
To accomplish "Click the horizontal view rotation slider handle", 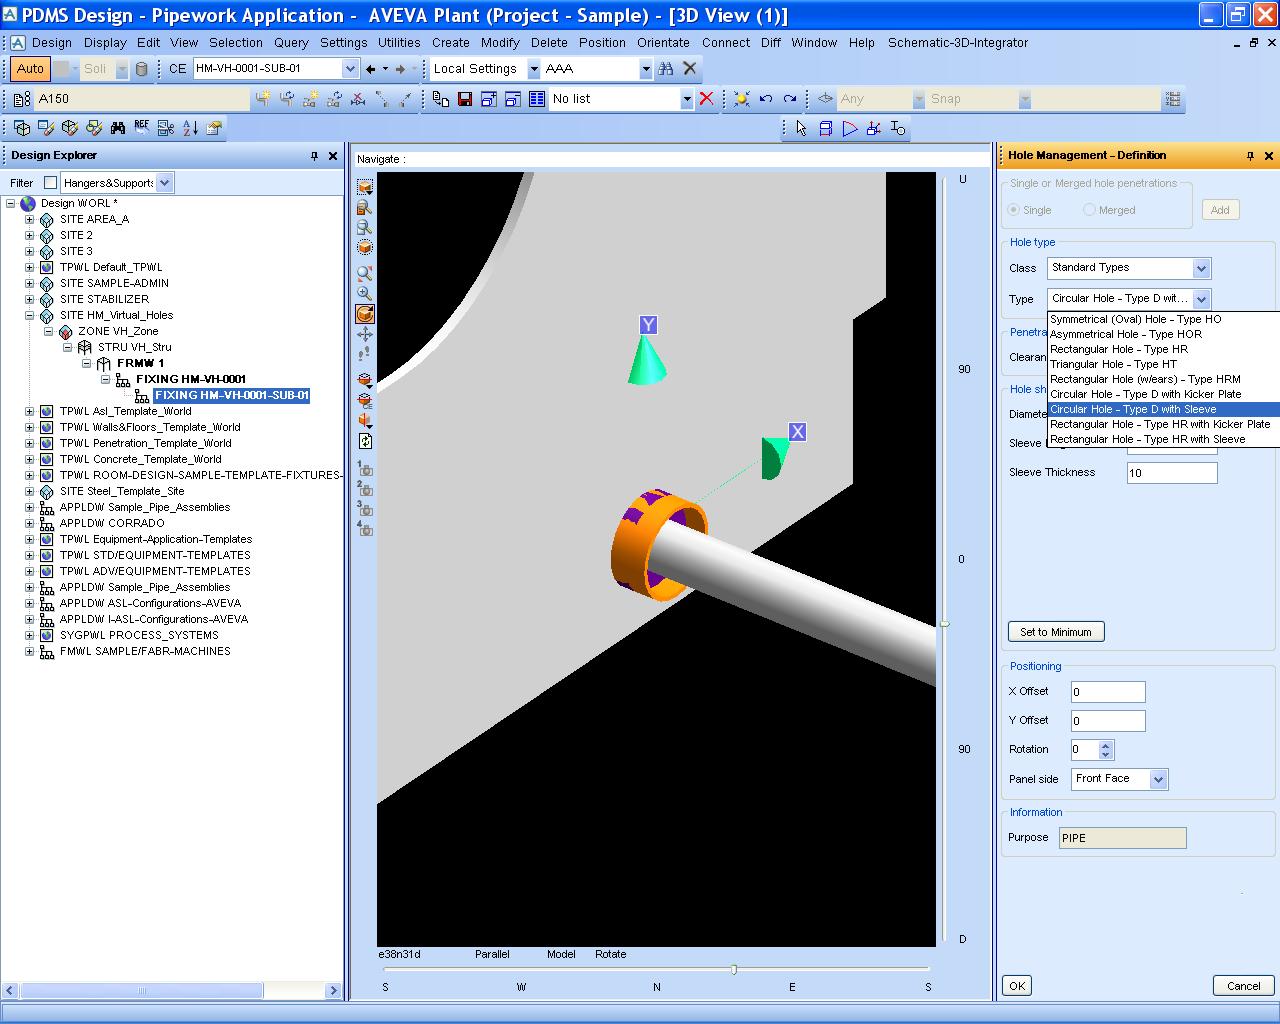I will click(734, 969).
